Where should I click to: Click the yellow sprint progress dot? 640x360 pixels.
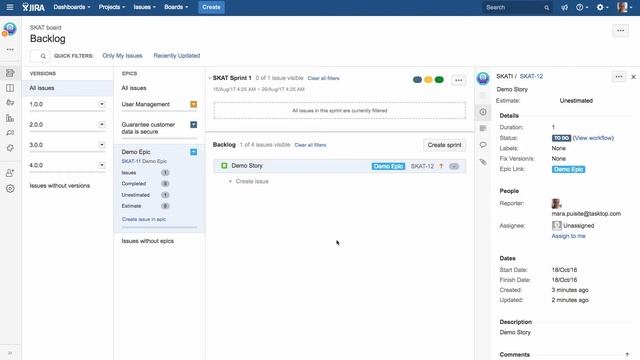(x=428, y=80)
